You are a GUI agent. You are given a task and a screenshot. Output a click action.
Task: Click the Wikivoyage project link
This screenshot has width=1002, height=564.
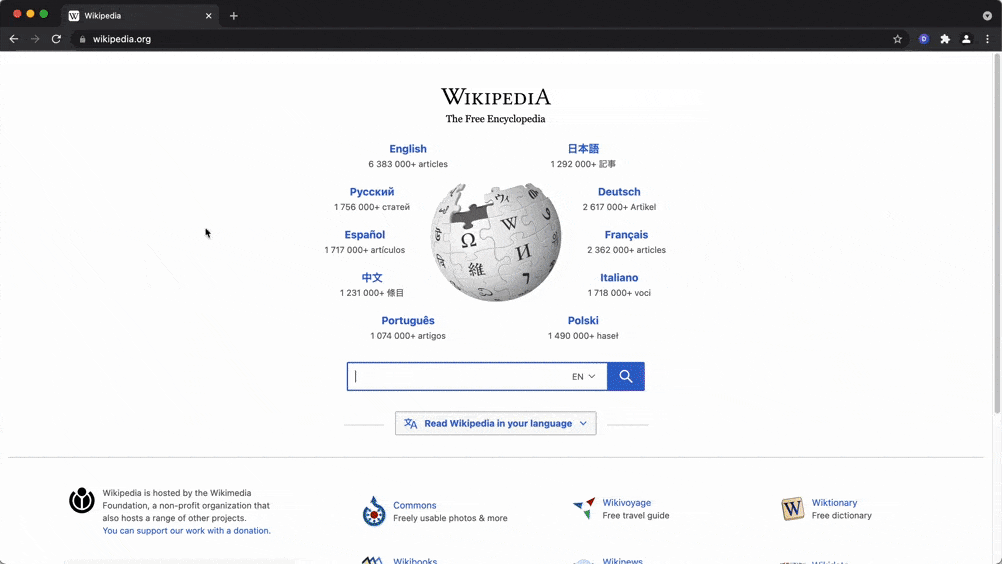pos(626,503)
